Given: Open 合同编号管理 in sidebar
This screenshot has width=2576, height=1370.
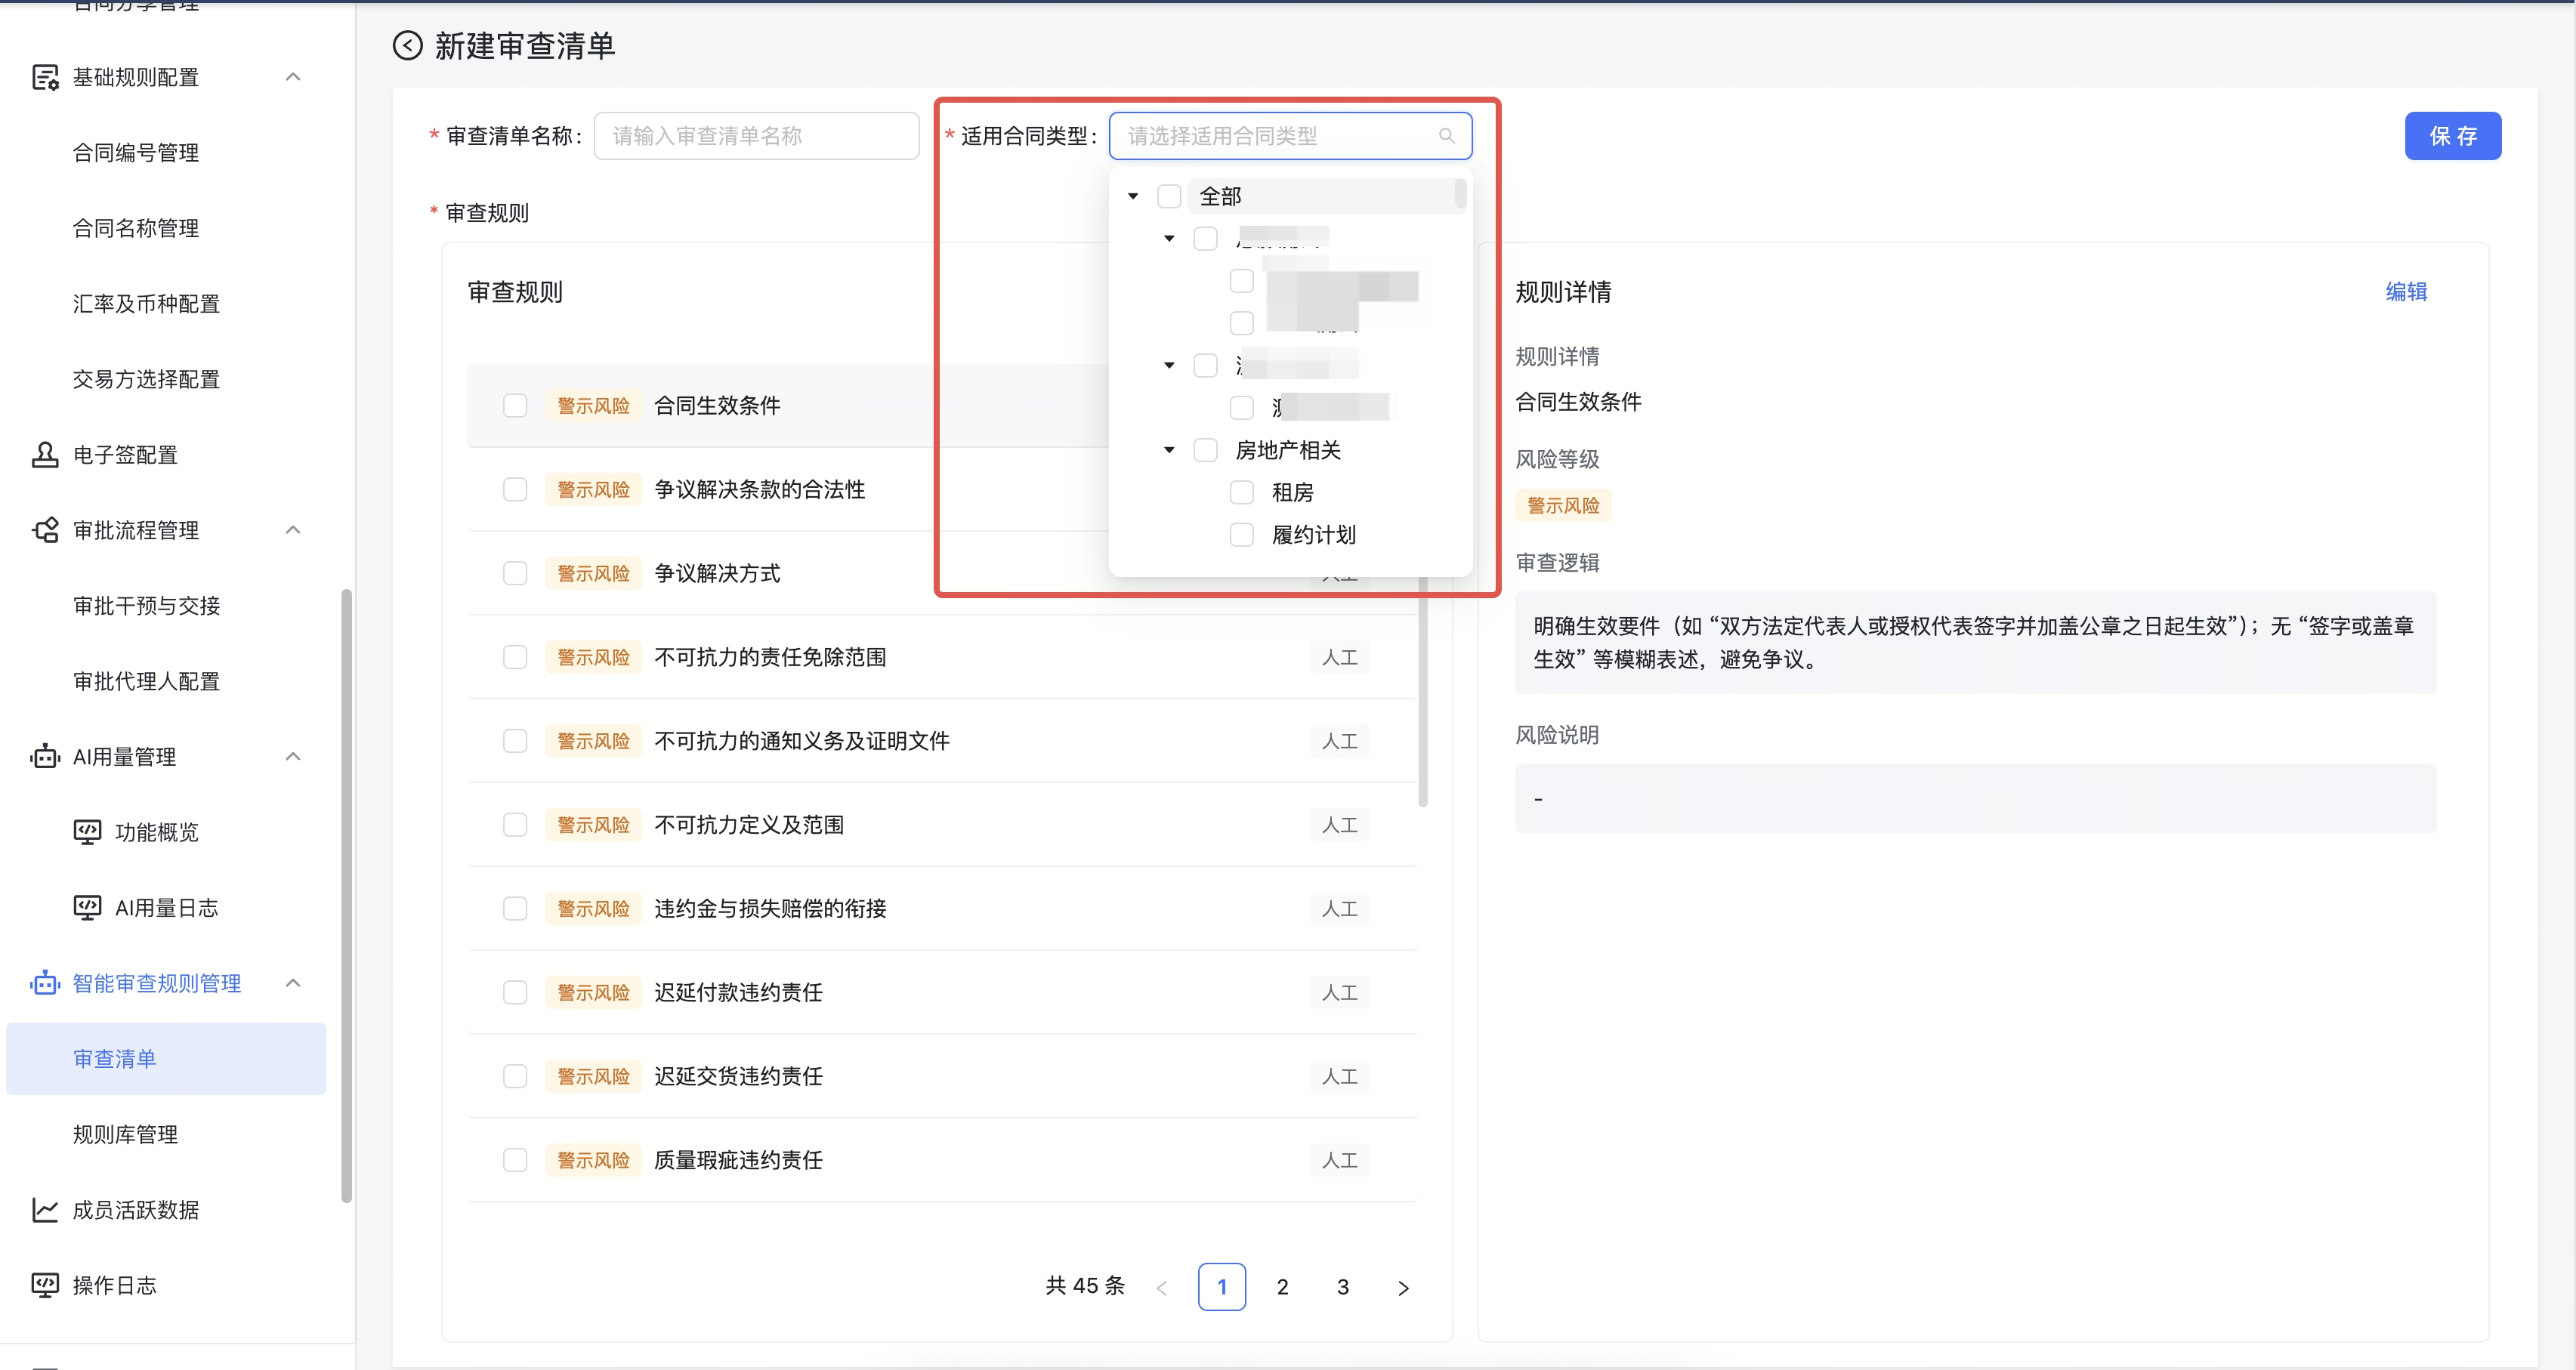Looking at the screenshot, I should (x=136, y=153).
